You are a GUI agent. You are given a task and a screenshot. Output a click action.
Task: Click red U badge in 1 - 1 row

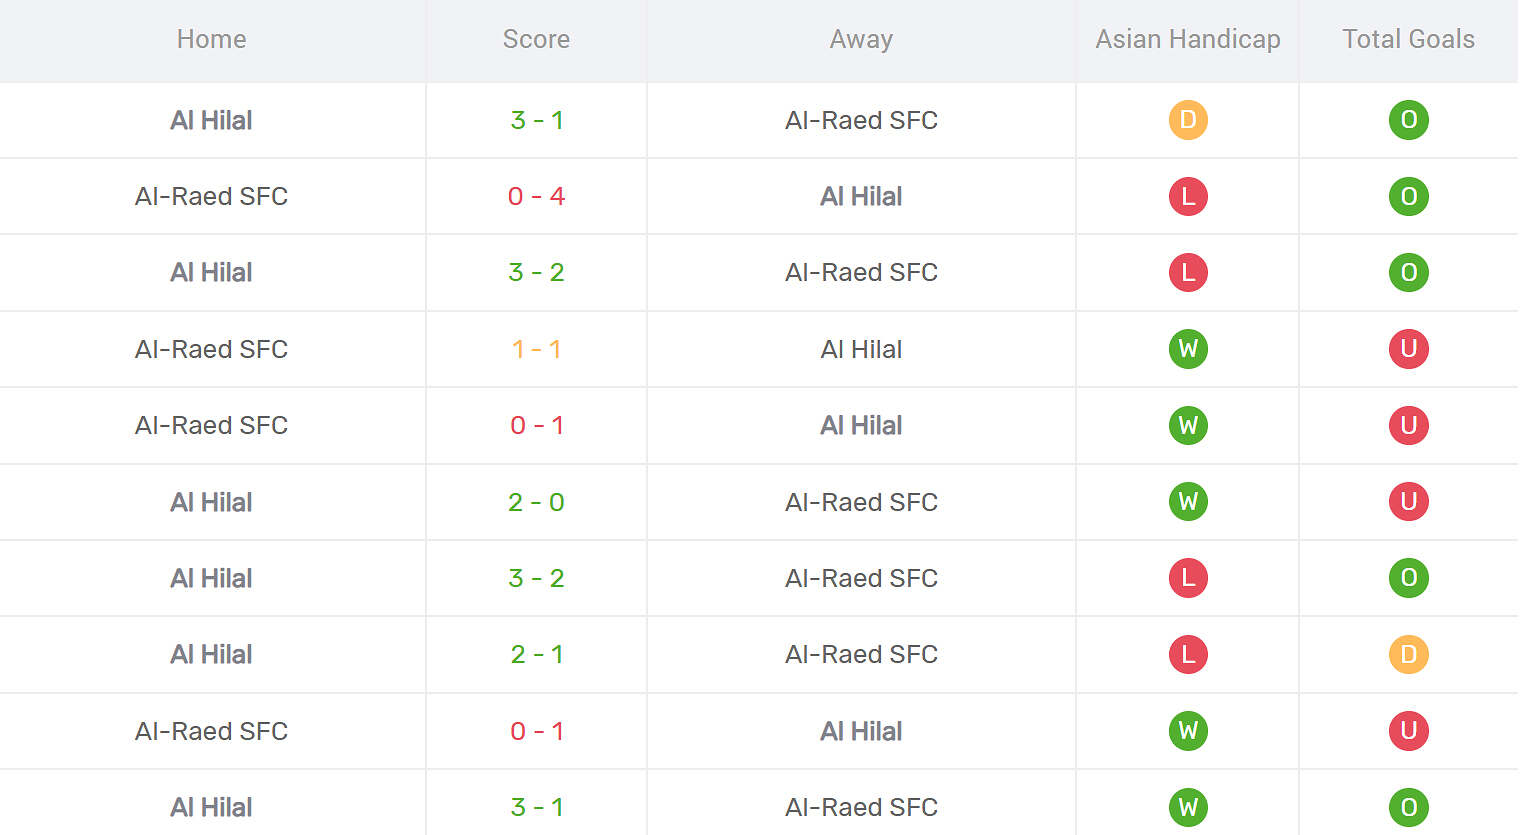tap(1408, 349)
